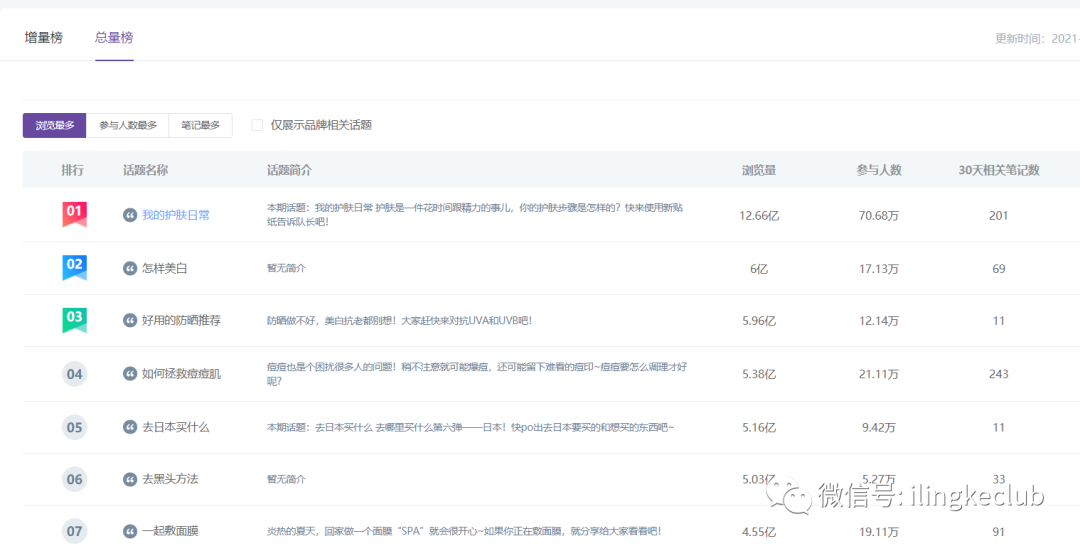Viewport: 1080px width, 546px height.
Task: Switch to the 增量榜 tab
Action: [43, 38]
